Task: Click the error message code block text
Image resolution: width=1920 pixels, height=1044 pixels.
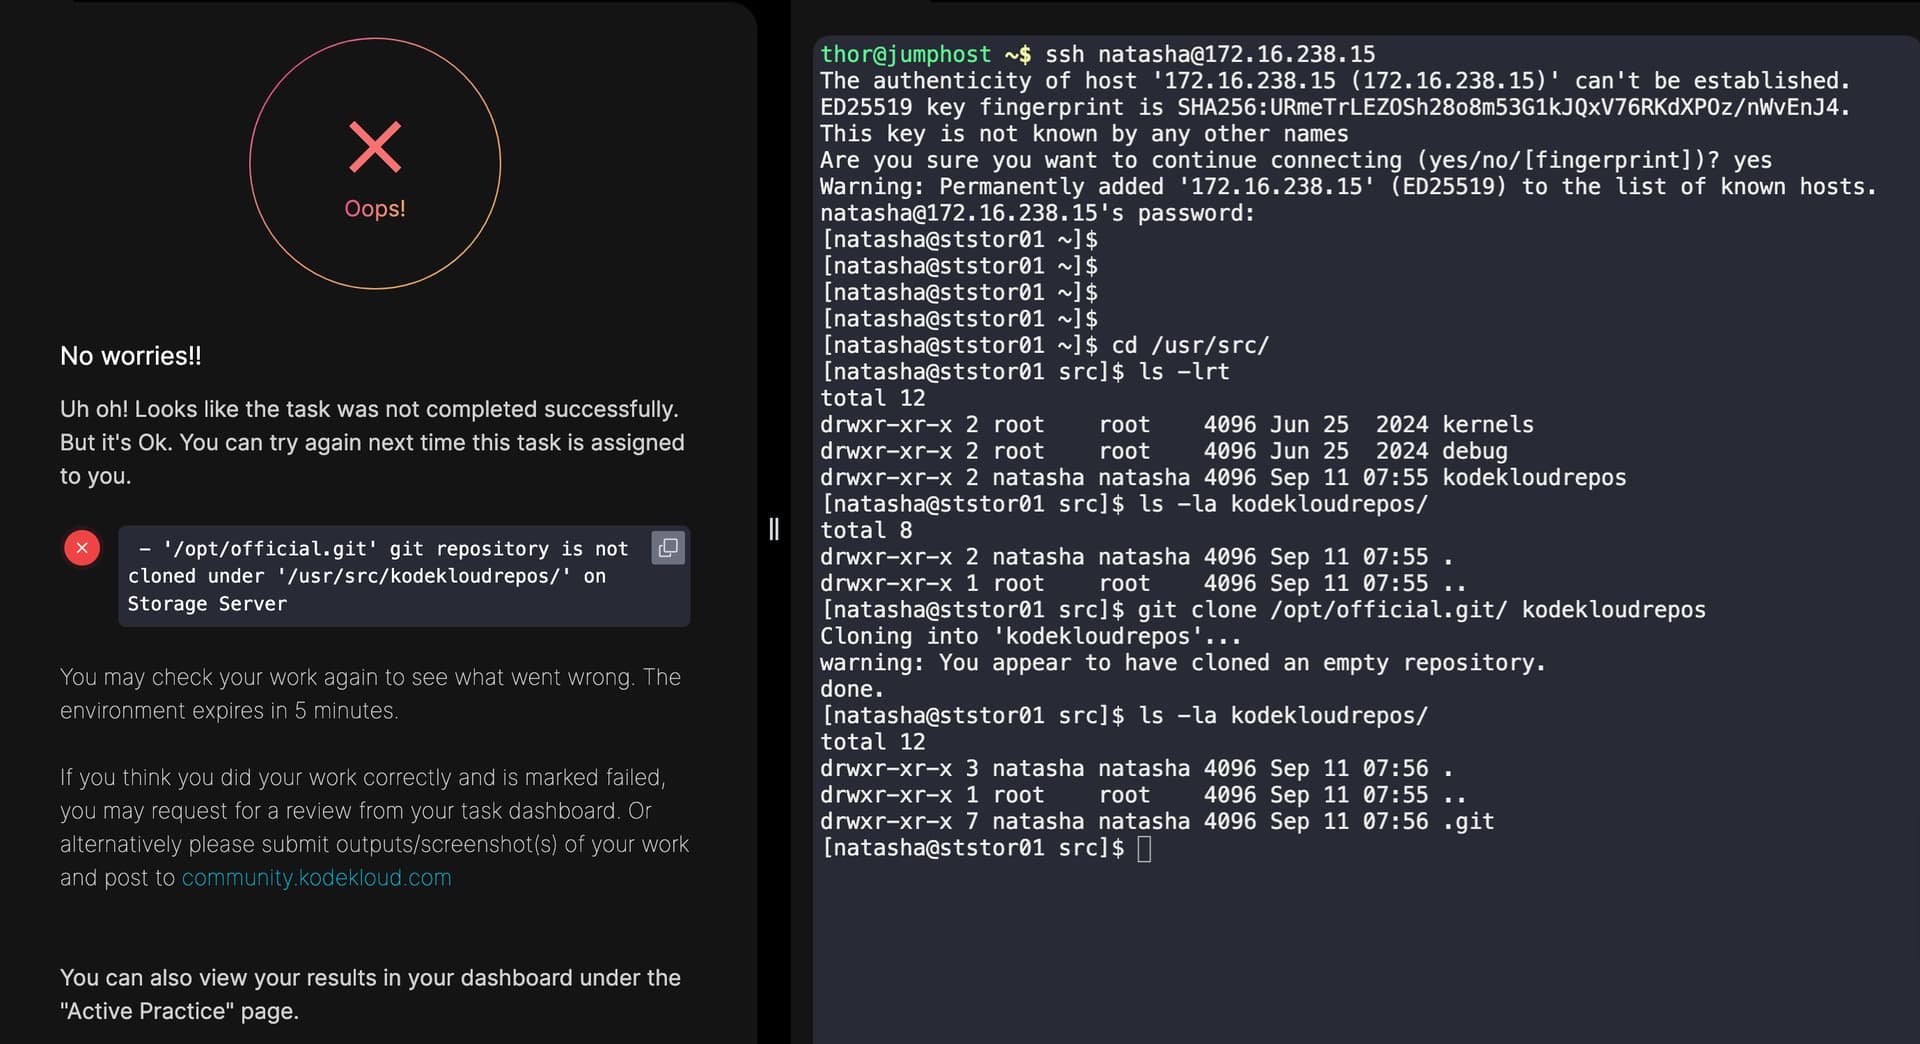Action: [380, 576]
